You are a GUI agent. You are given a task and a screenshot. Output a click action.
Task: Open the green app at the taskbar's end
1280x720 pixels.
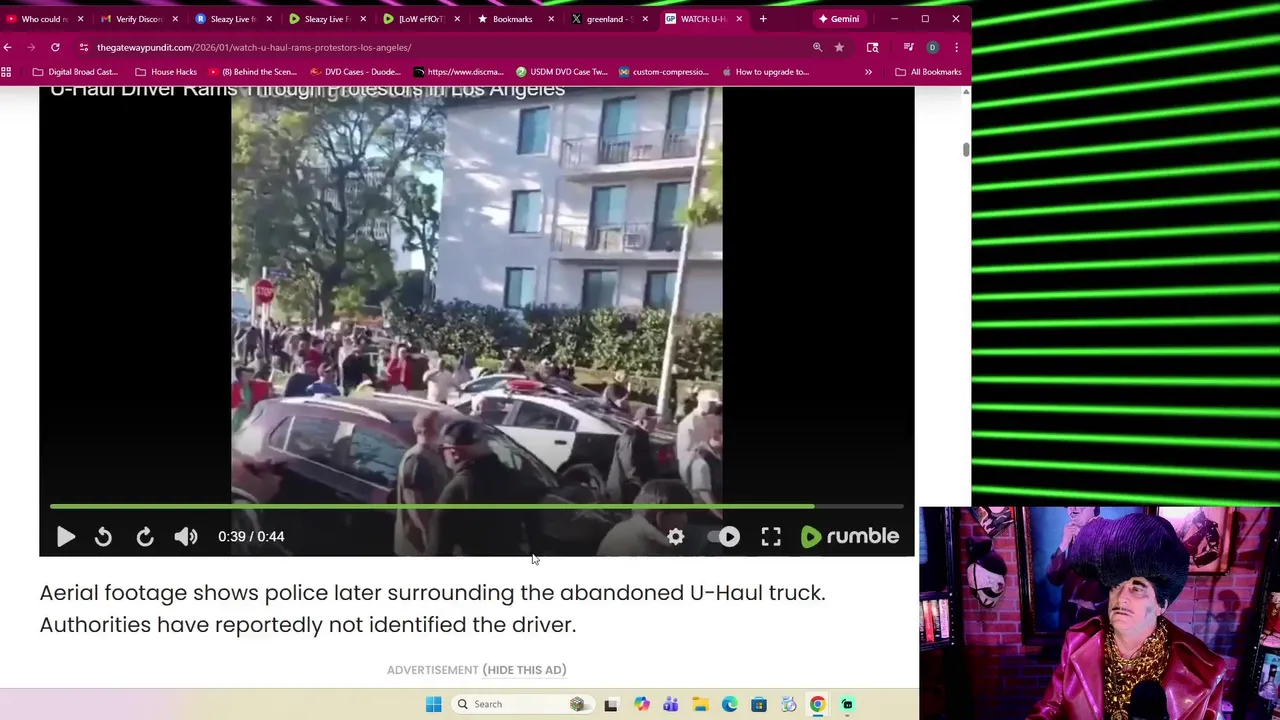coord(847,704)
